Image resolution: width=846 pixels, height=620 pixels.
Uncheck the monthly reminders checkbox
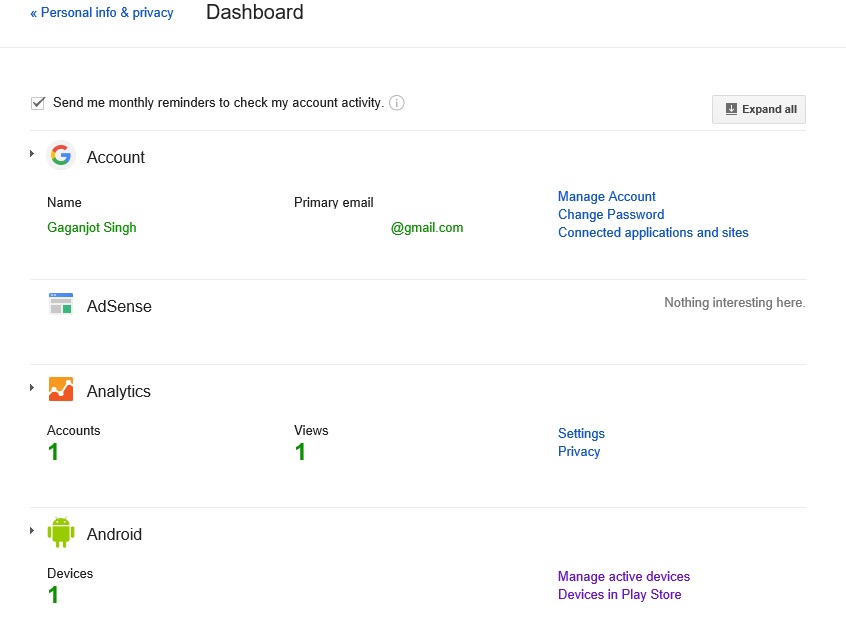38,103
